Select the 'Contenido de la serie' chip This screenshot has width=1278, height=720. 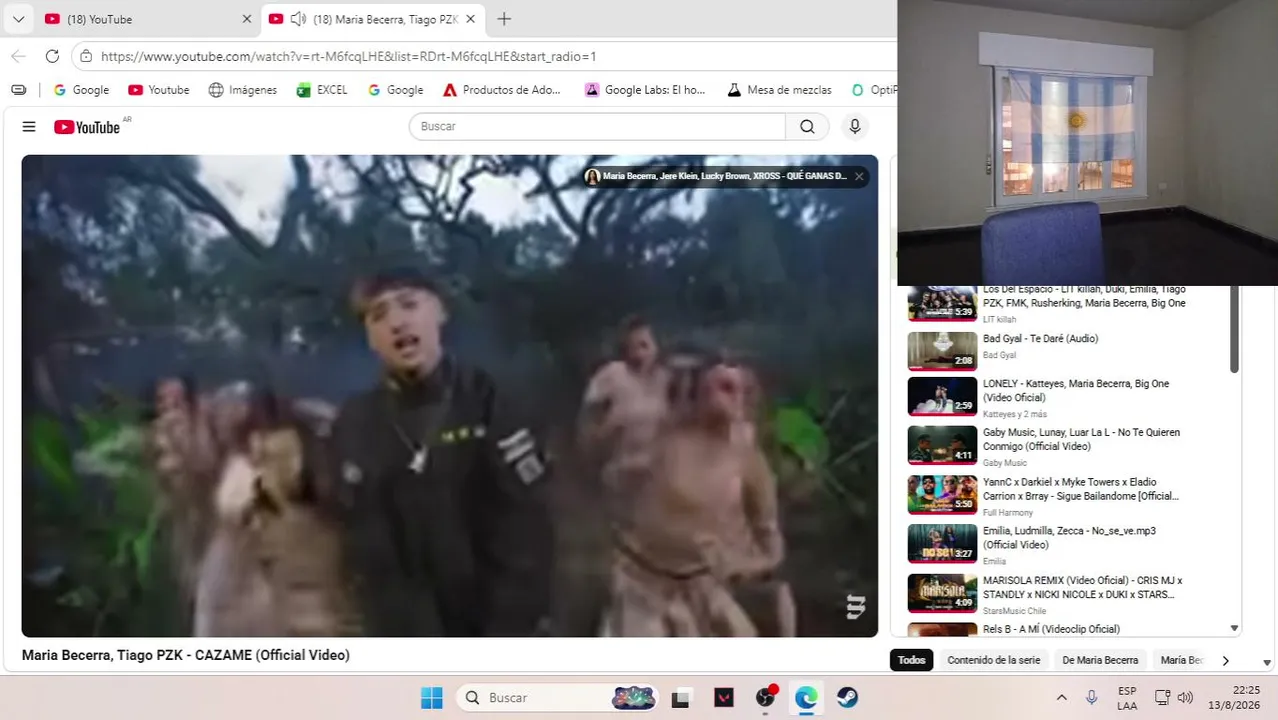click(x=993, y=660)
